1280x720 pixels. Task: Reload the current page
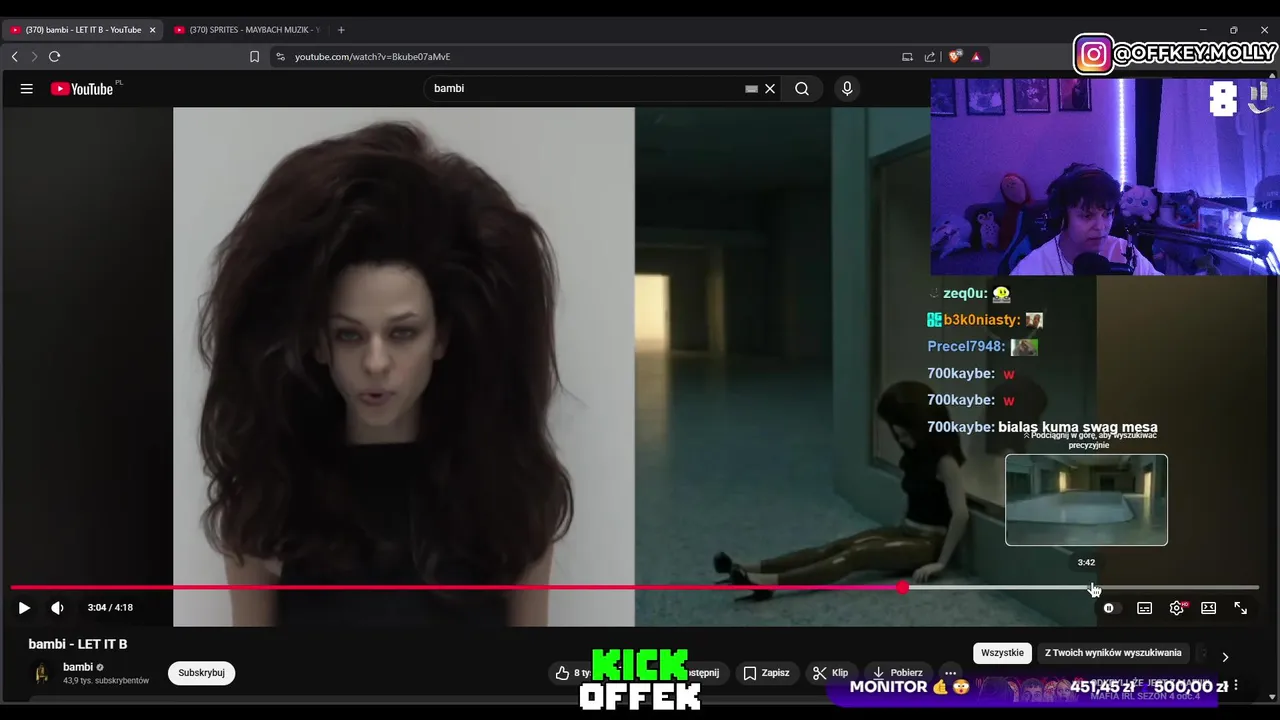tap(54, 57)
